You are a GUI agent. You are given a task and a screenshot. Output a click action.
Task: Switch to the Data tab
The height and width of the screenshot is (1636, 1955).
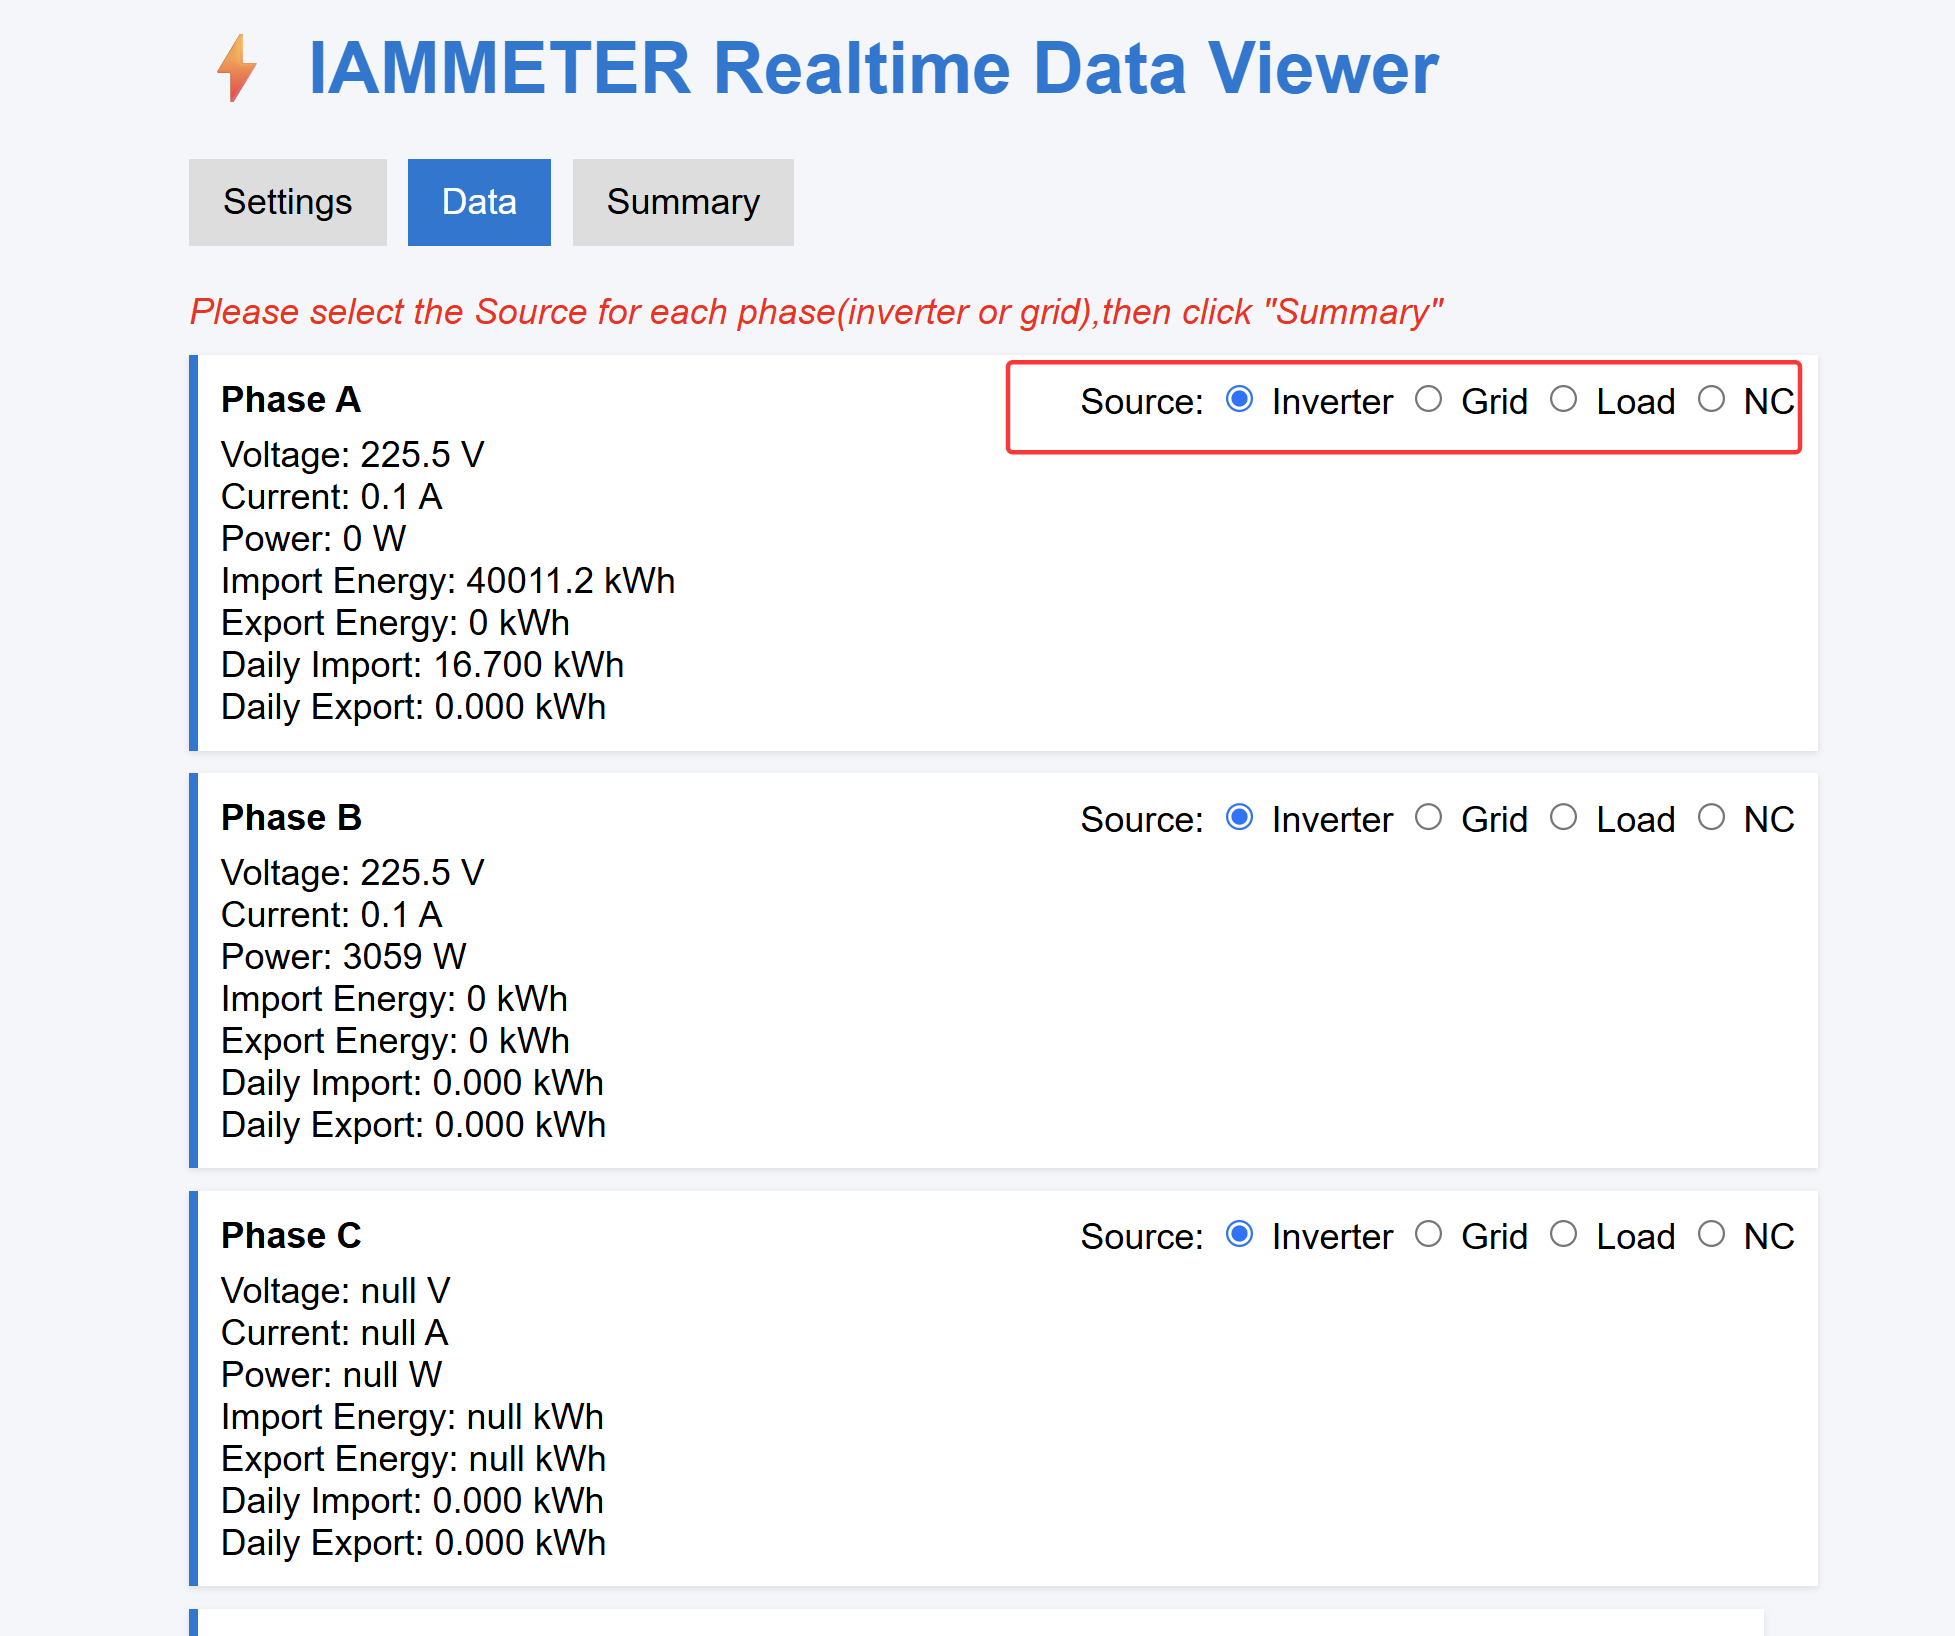click(479, 202)
